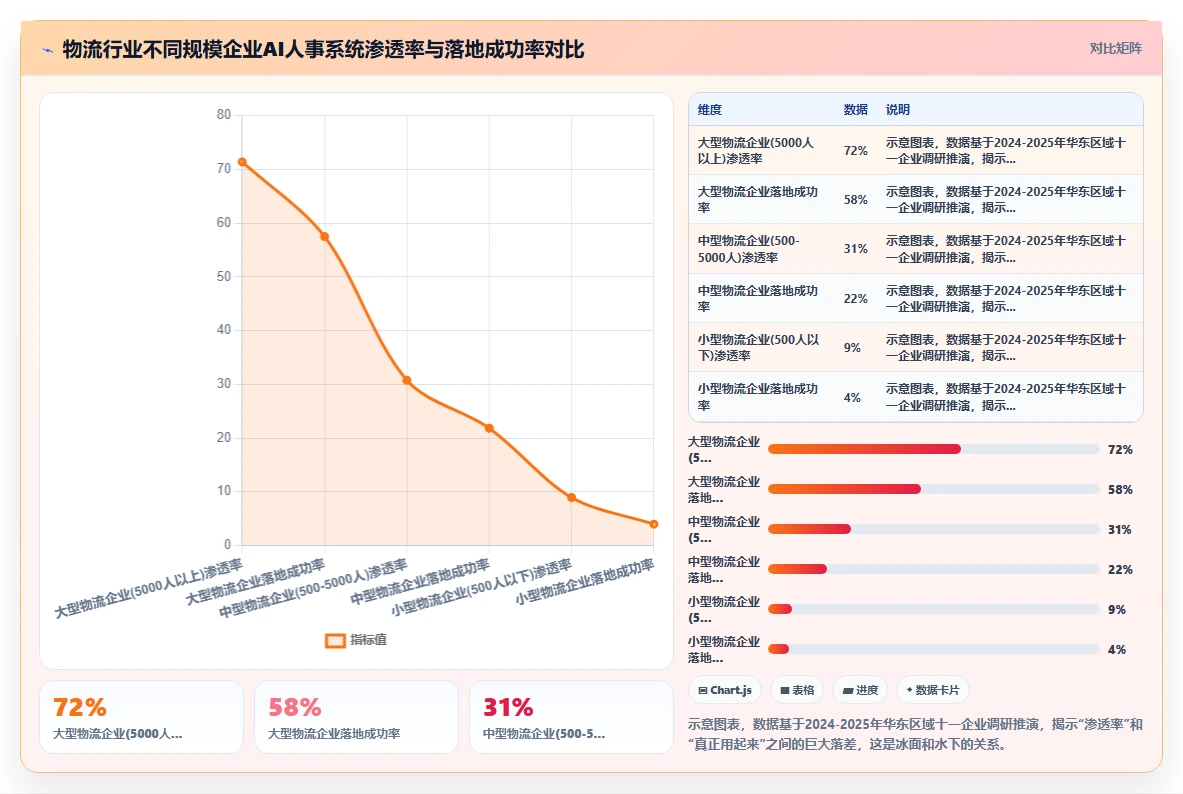Select the 58% data point on chart

(x=324, y=236)
